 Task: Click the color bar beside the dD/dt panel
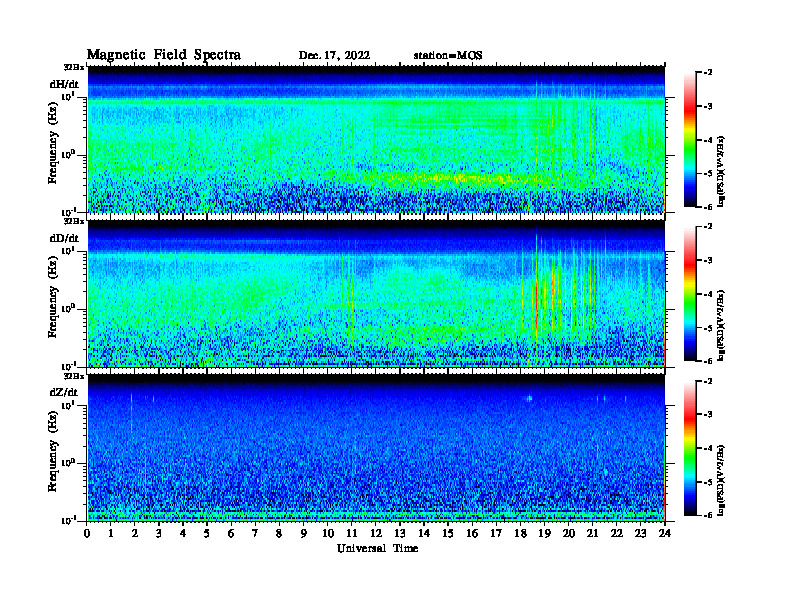(x=690, y=294)
